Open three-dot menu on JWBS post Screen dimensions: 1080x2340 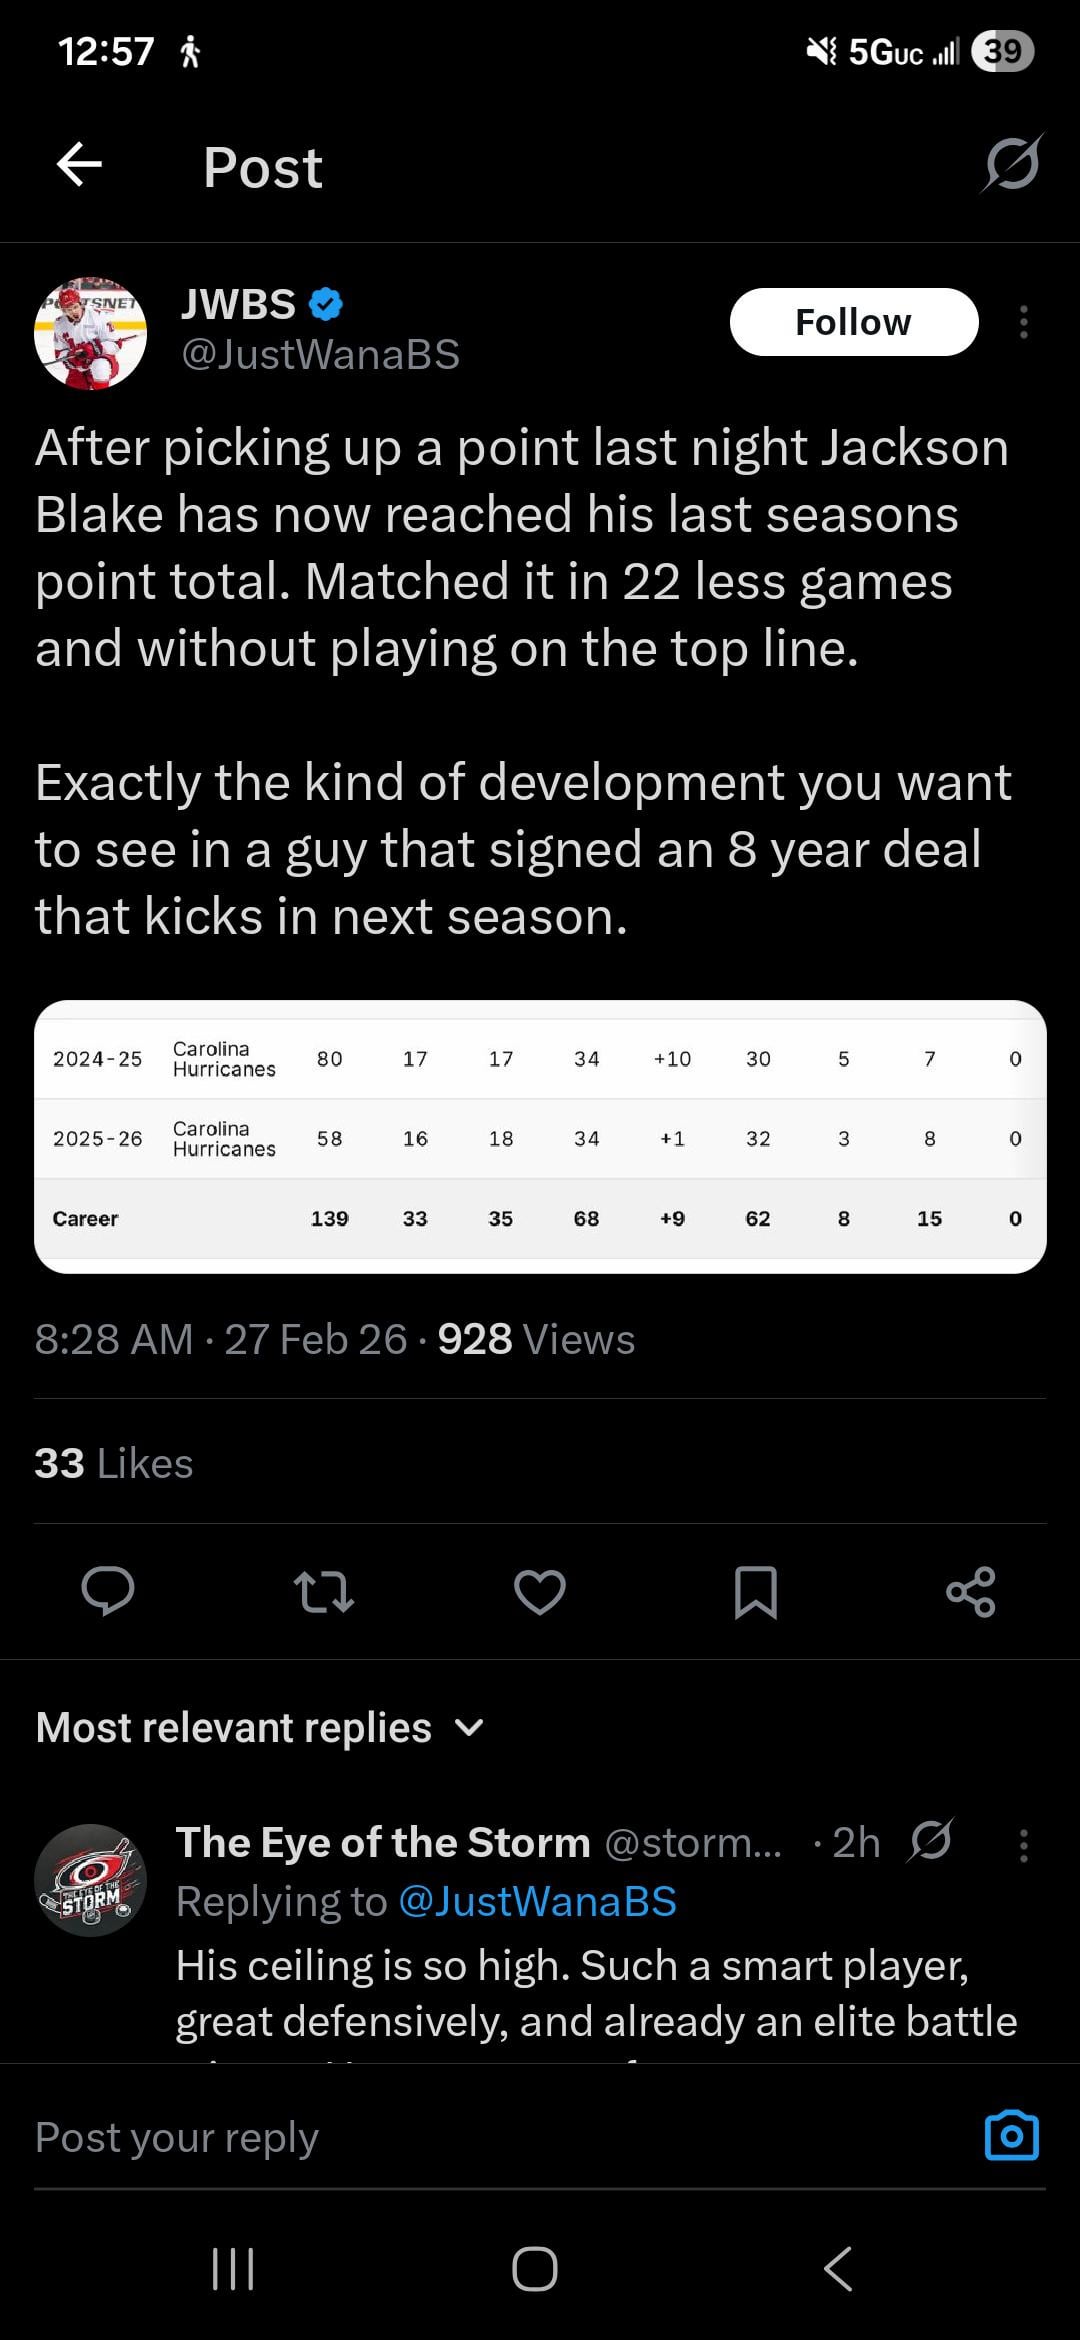click(1023, 322)
